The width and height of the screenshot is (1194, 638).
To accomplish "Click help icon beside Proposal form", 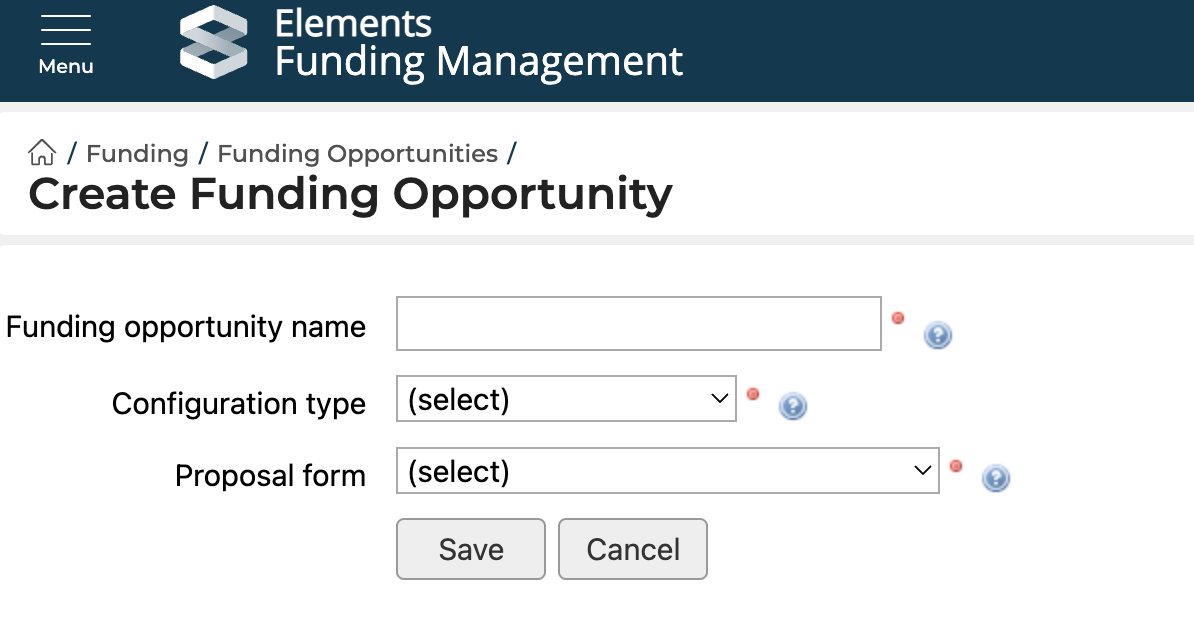I will (995, 478).
